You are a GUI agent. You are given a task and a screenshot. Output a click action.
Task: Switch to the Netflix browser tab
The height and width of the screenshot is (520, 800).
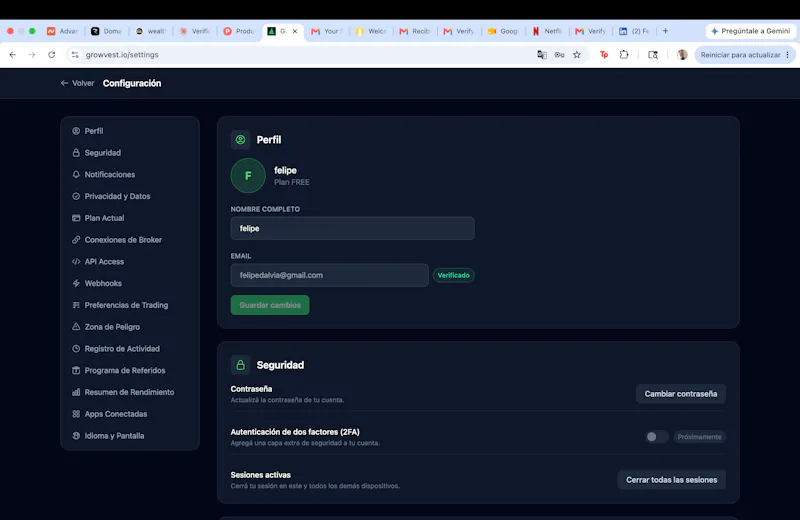(x=547, y=31)
